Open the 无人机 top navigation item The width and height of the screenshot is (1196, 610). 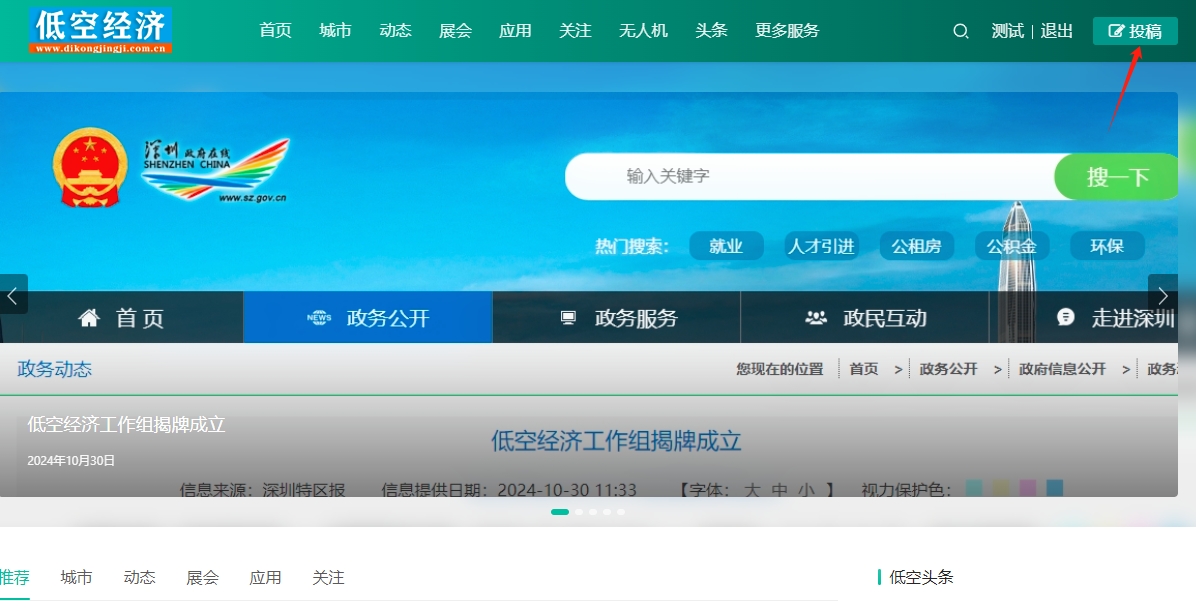(643, 30)
